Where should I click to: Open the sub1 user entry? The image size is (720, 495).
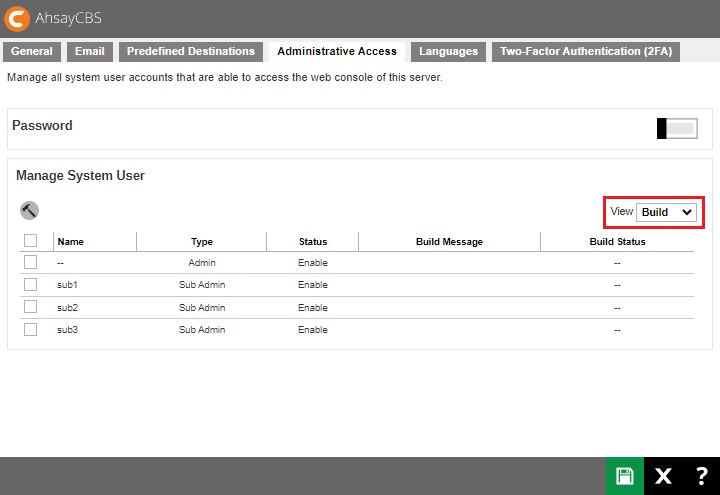tap(67, 285)
